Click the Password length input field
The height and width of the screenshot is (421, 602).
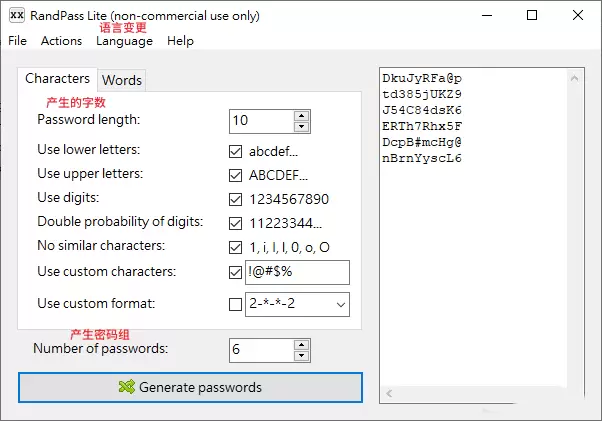pyautogui.click(x=261, y=121)
